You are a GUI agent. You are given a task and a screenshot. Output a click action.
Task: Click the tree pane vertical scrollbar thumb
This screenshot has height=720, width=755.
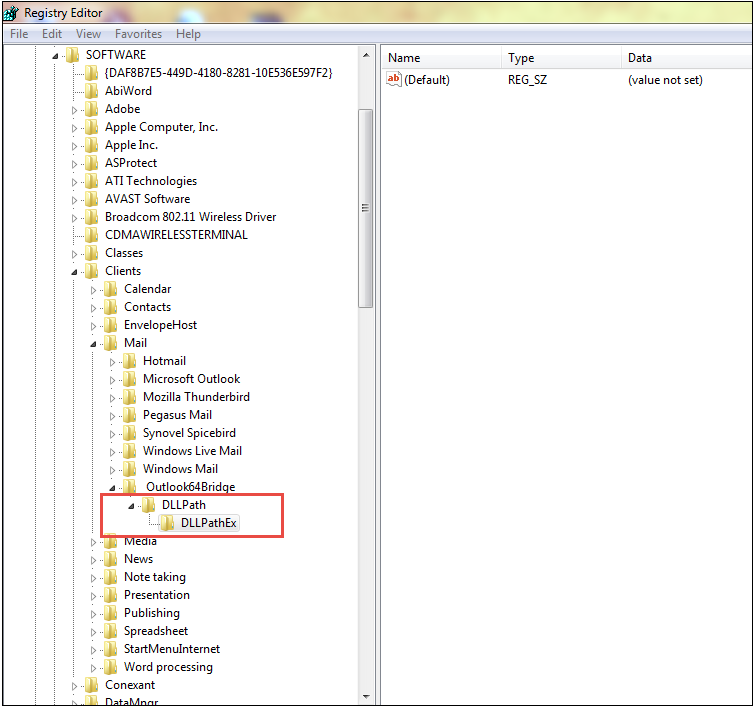point(366,208)
